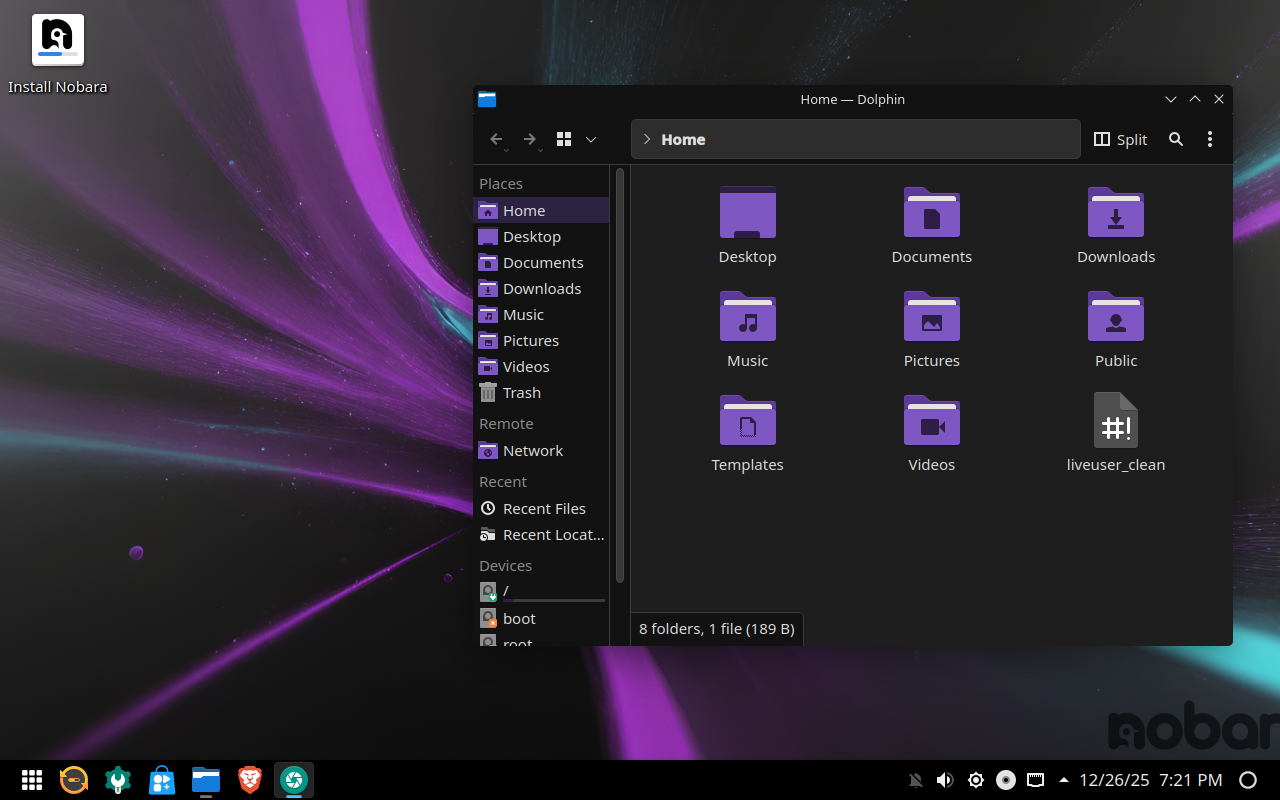1280x800 pixels.
Task: Open the Trash from Places panel
Action: [521, 392]
